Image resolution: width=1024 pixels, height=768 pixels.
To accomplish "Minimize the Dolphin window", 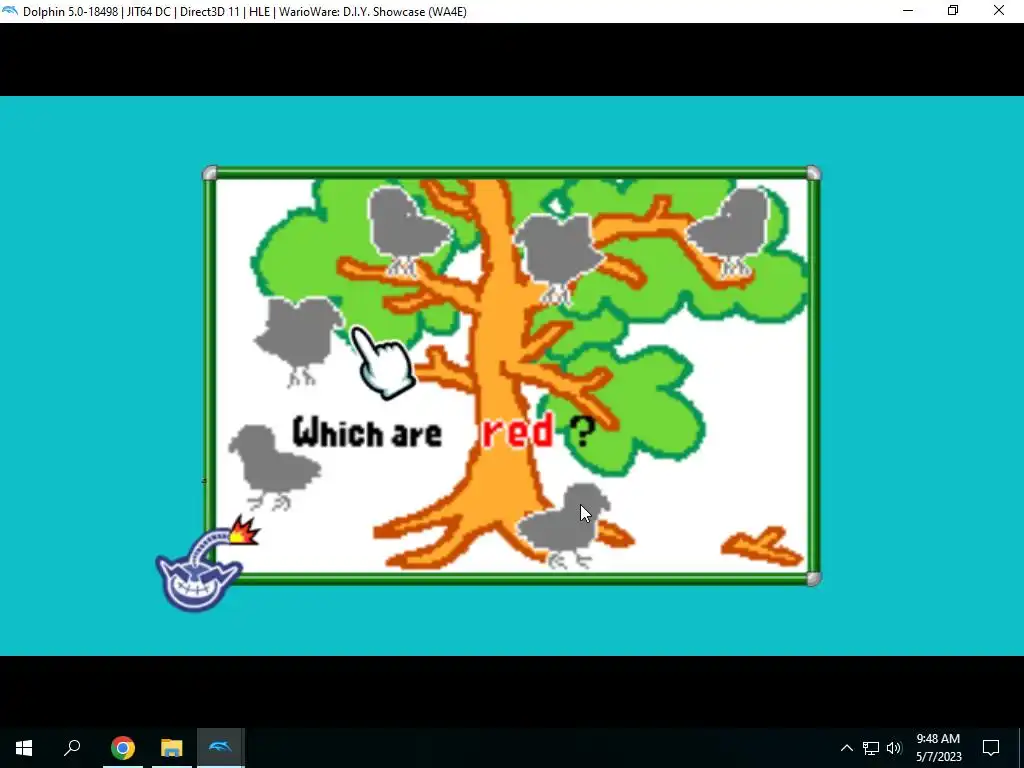I will click(908, 11).
